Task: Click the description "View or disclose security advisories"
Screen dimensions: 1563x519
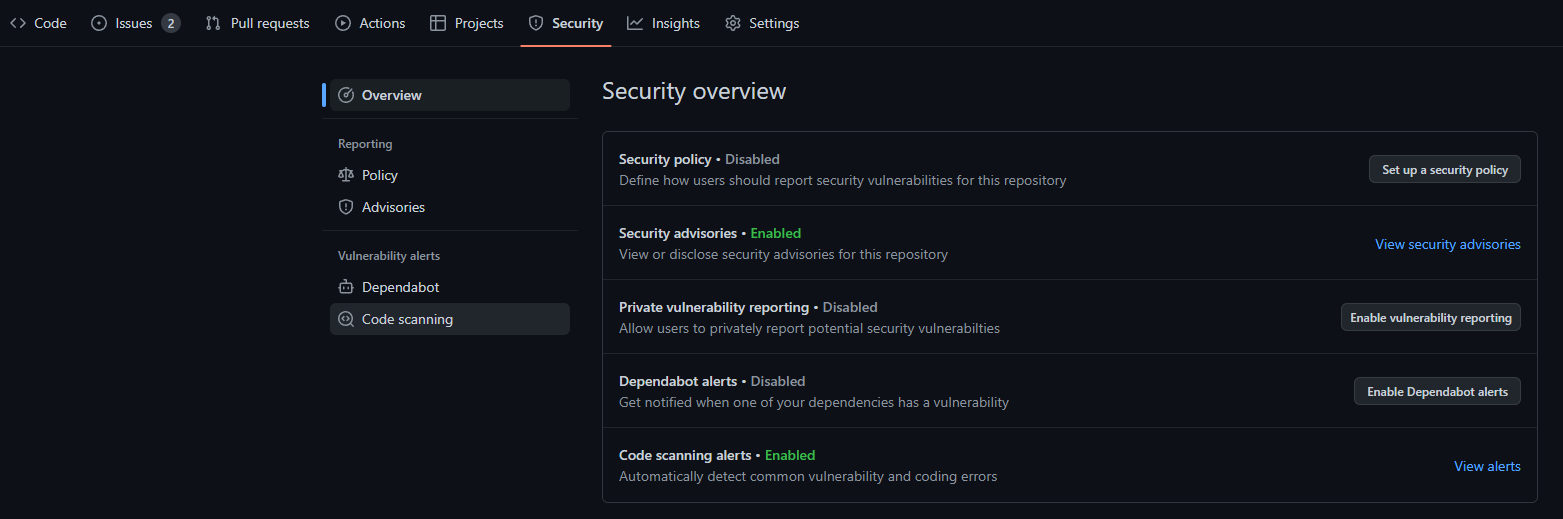Action: coord(783,255)
